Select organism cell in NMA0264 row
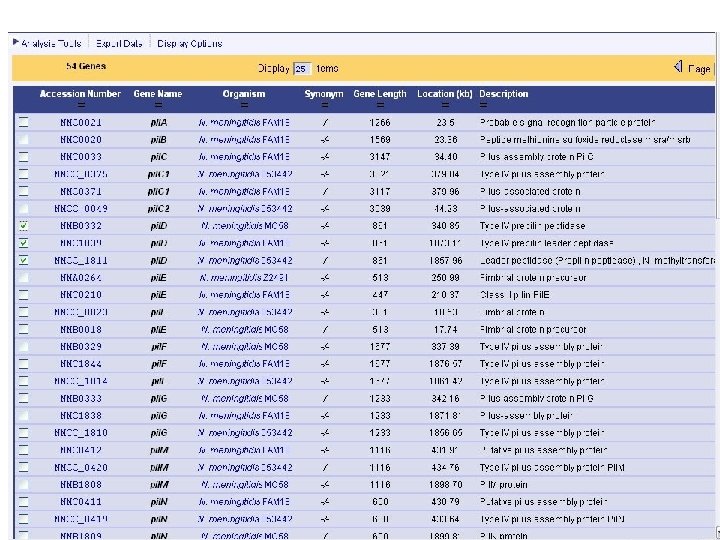 [x=244, y=278]
